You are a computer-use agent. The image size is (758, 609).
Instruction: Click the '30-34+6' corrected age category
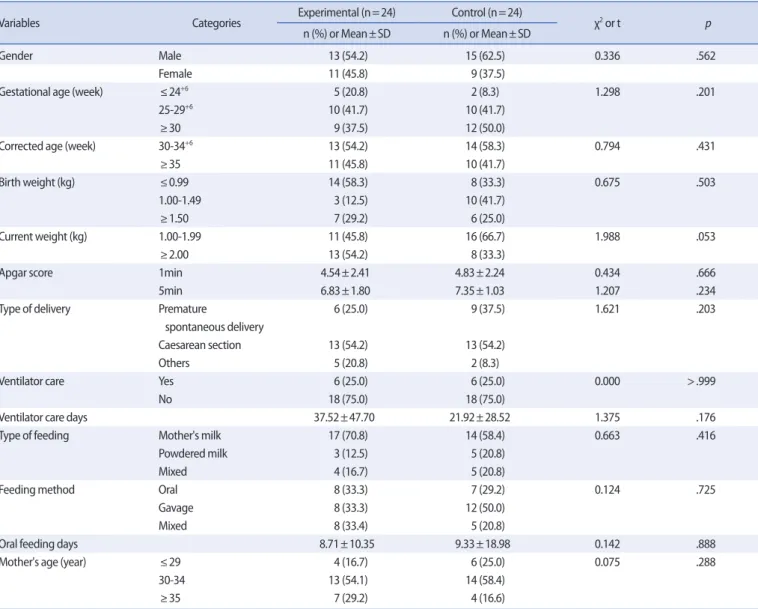point(175,145)
